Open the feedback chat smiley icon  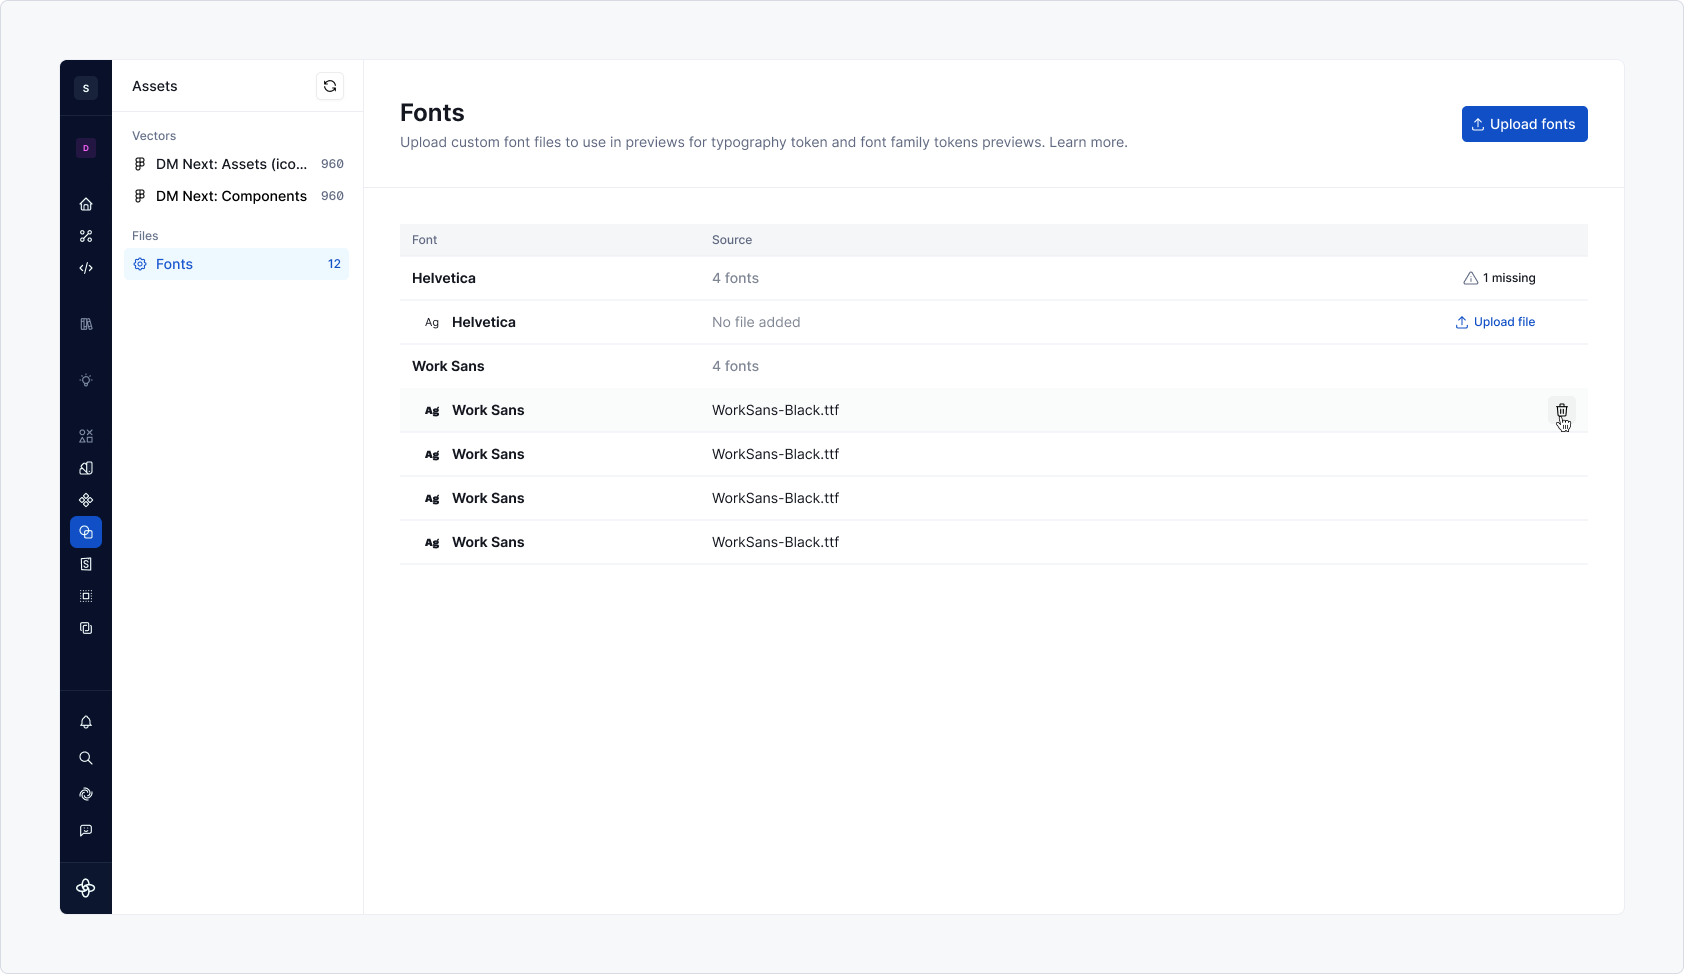[x=86, y=830]
